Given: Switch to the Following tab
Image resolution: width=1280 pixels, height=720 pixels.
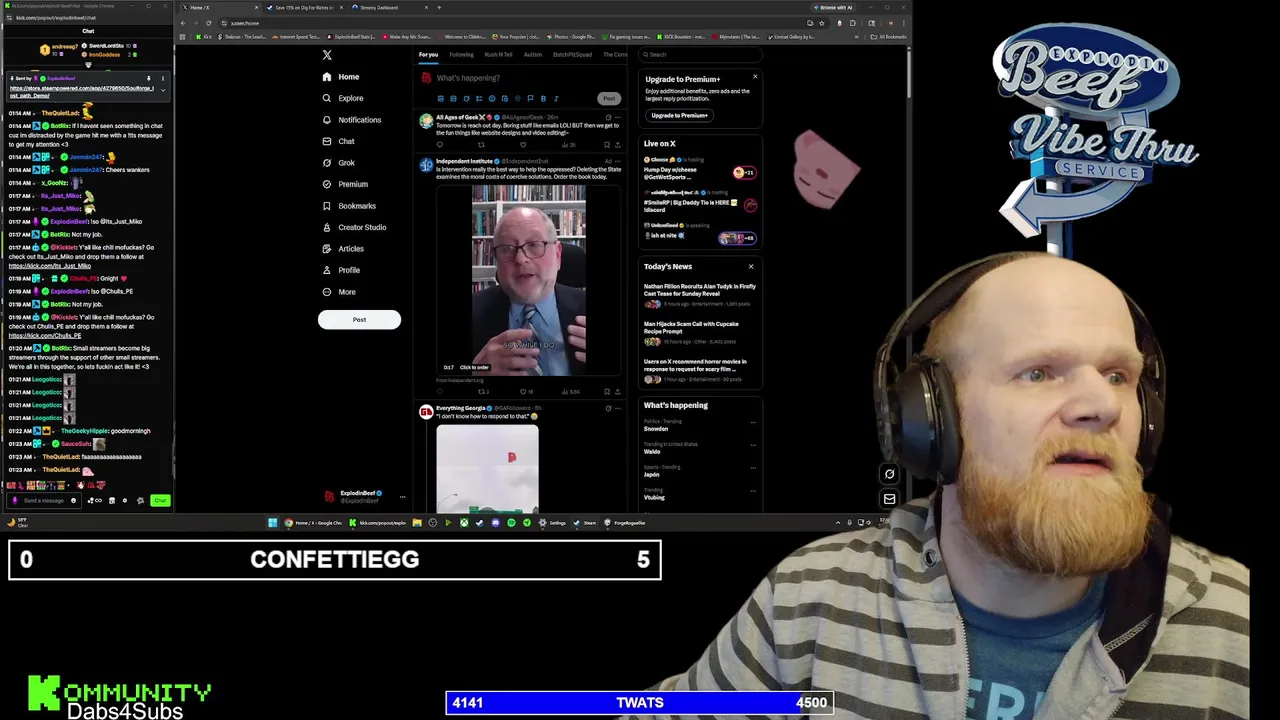Looking at the screenshot, I should 461,55.
